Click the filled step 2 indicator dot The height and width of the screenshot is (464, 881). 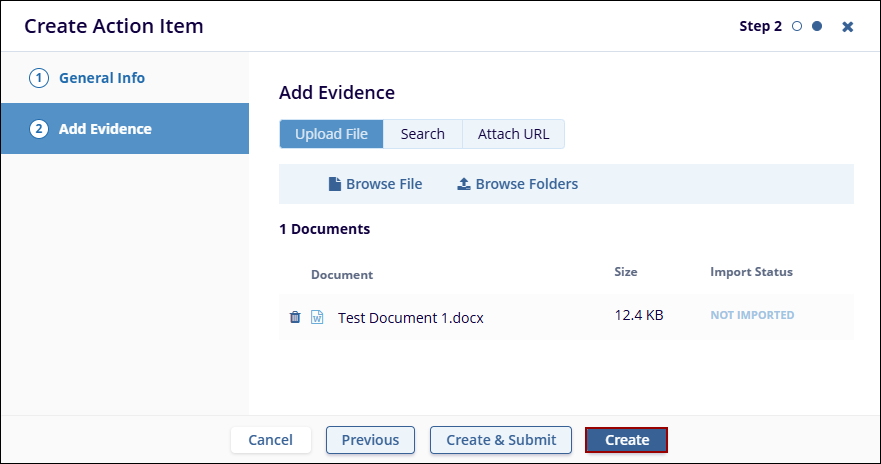817,27
